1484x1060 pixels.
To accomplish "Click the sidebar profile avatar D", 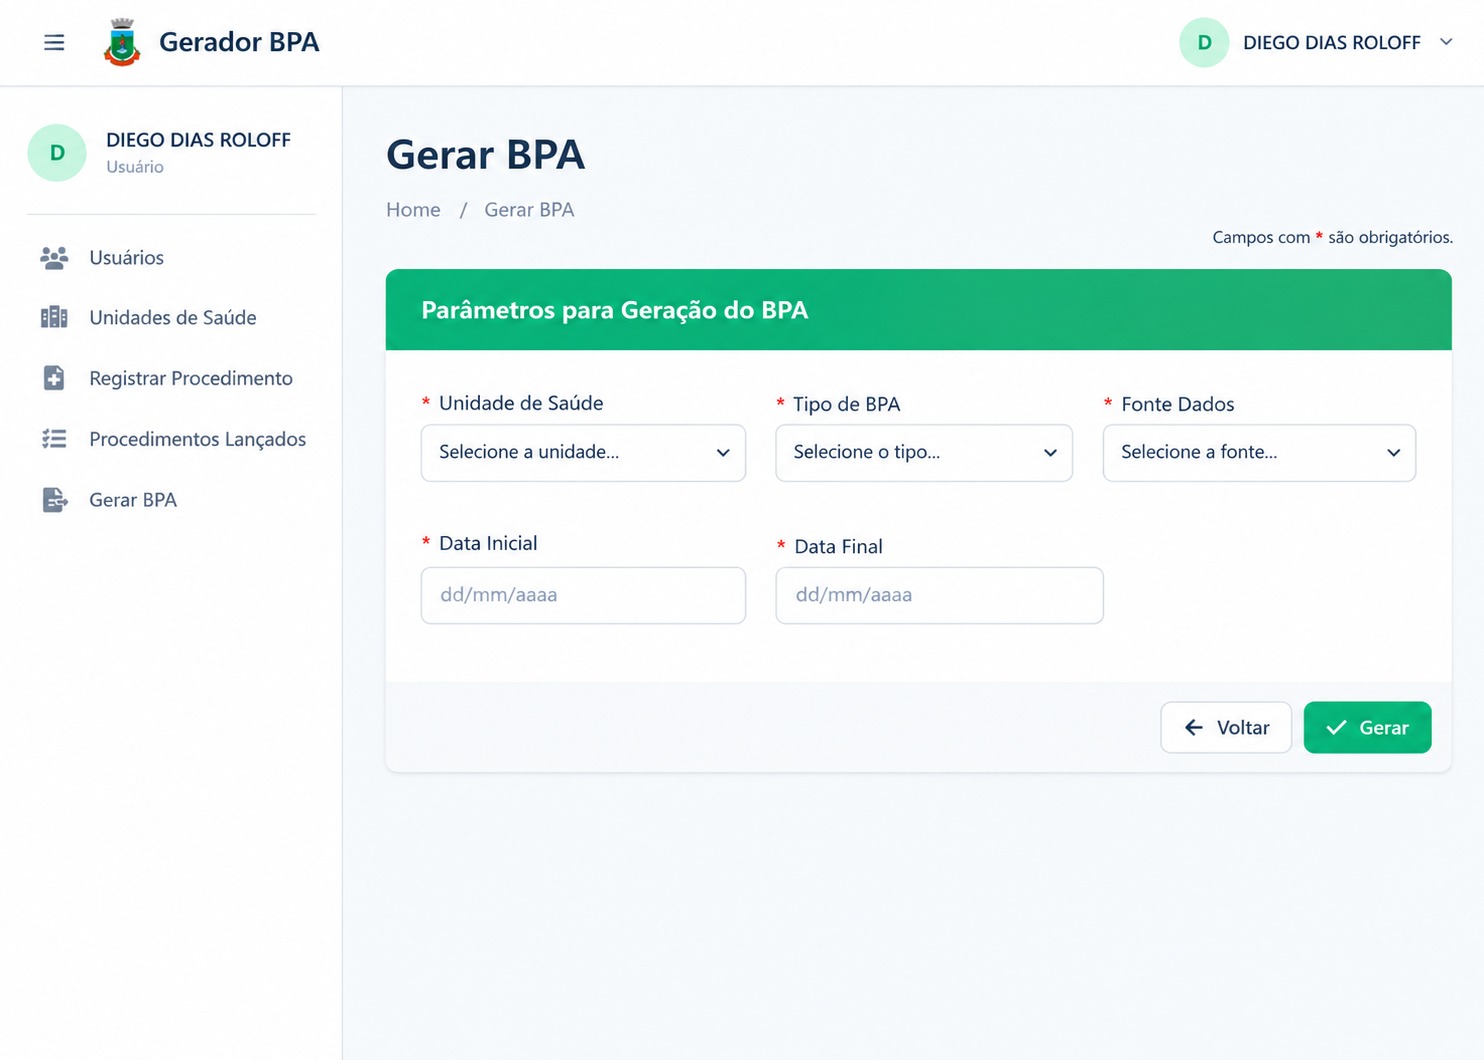I will click(57, 153).
